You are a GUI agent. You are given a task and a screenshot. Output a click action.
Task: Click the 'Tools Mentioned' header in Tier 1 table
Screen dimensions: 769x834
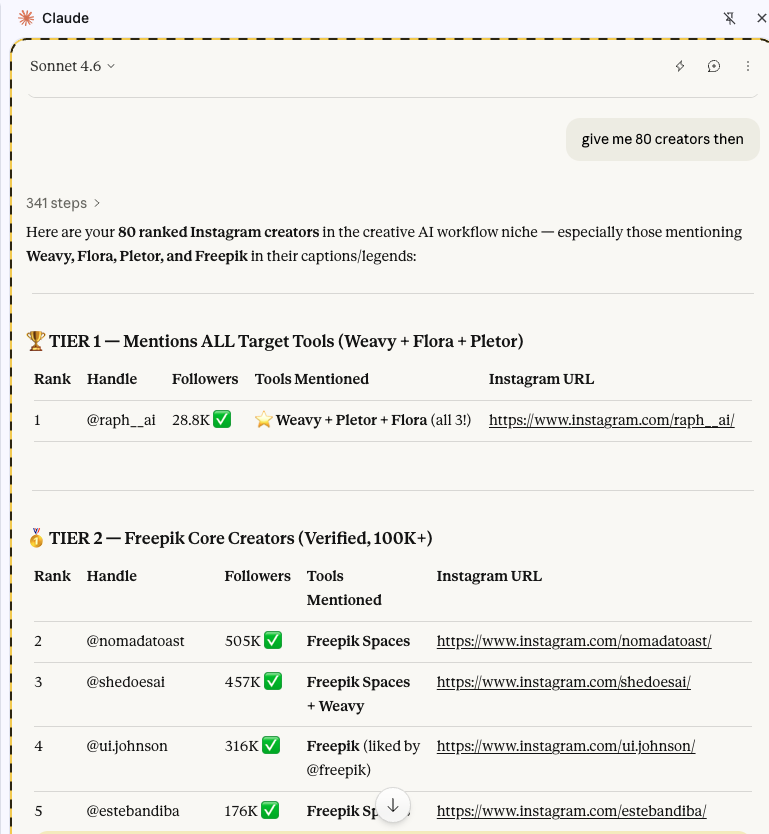click(312, 379)
